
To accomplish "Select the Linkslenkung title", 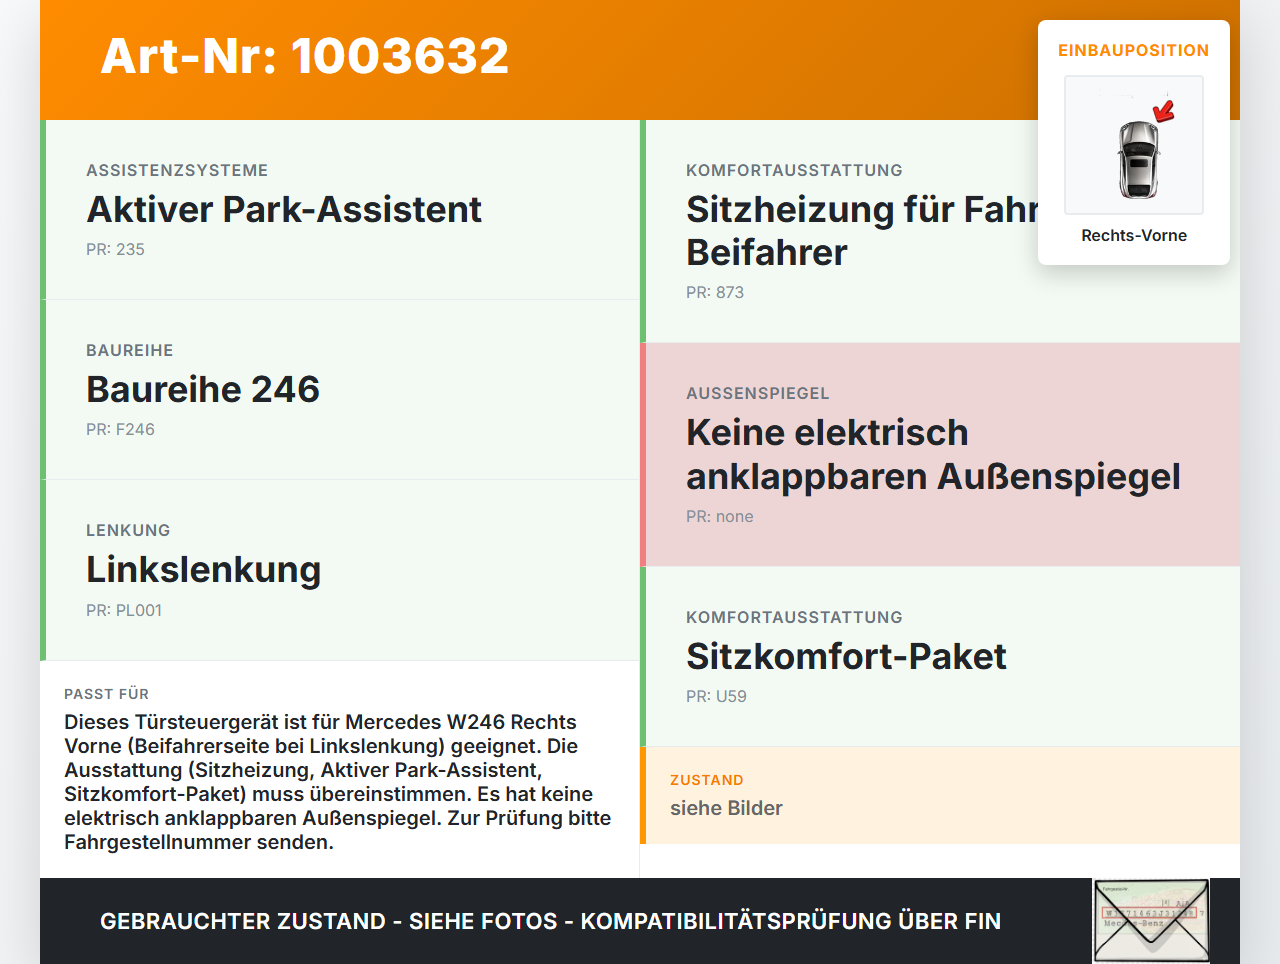I will 204,569.
